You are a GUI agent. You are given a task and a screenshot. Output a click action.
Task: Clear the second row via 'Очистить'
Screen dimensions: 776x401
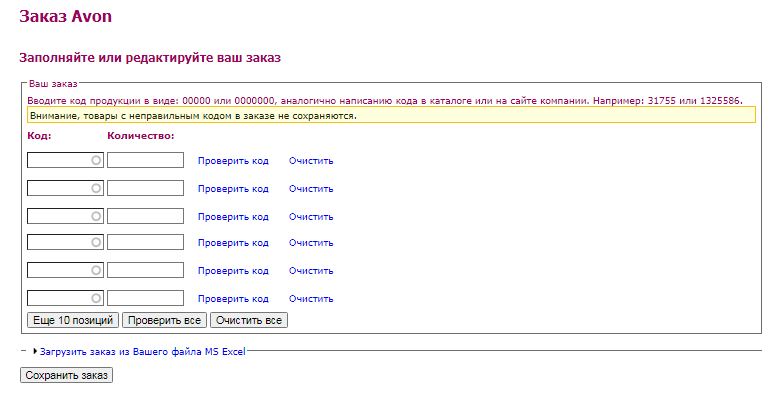coord(311,189)
